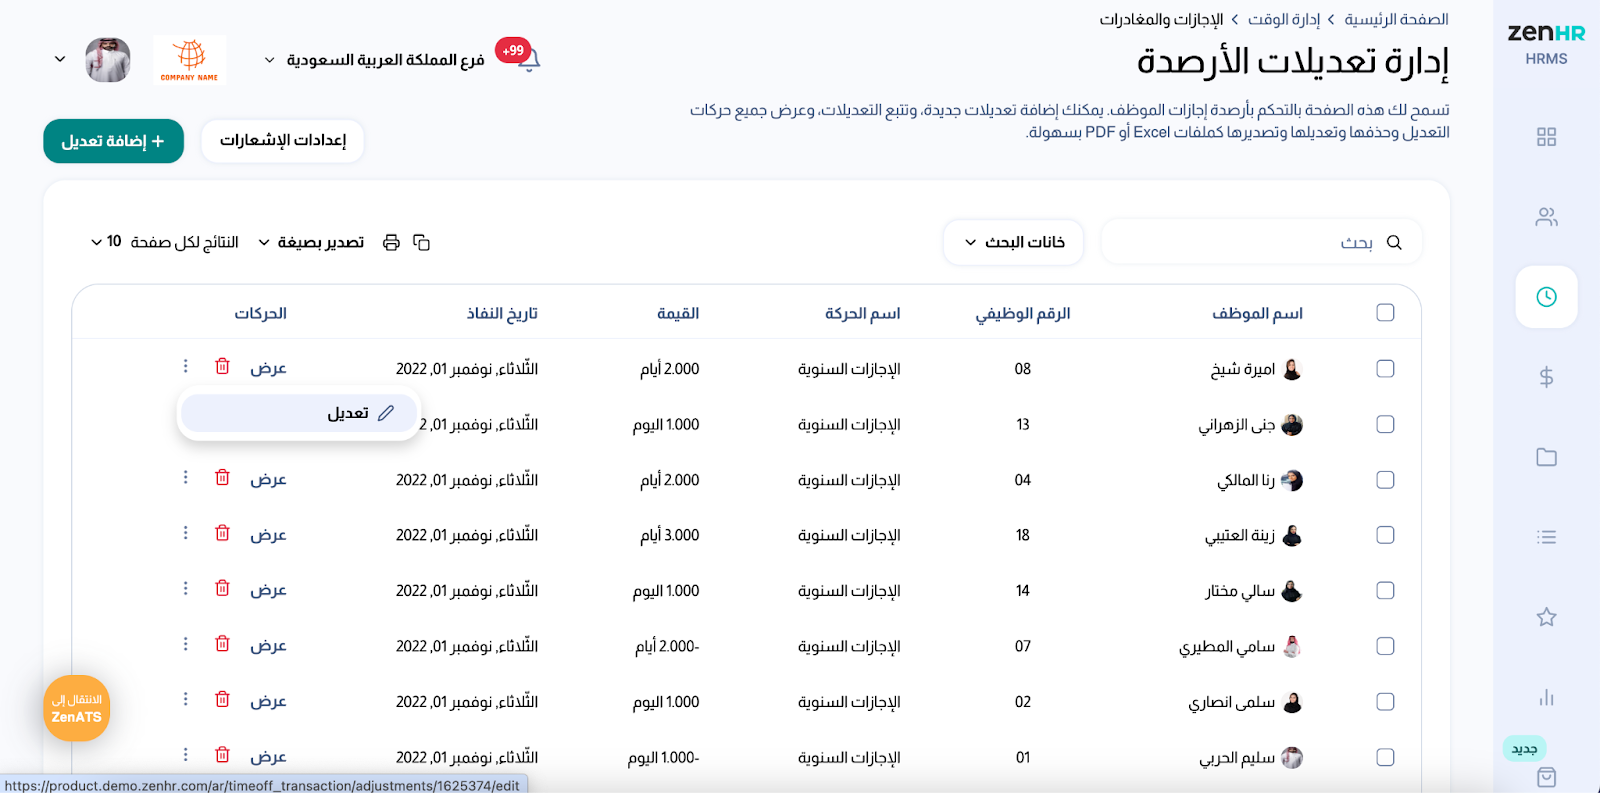Open the جديد shopping bag icon
This screenshot has height=793, width=1600.
click(x=1546, y=776)
